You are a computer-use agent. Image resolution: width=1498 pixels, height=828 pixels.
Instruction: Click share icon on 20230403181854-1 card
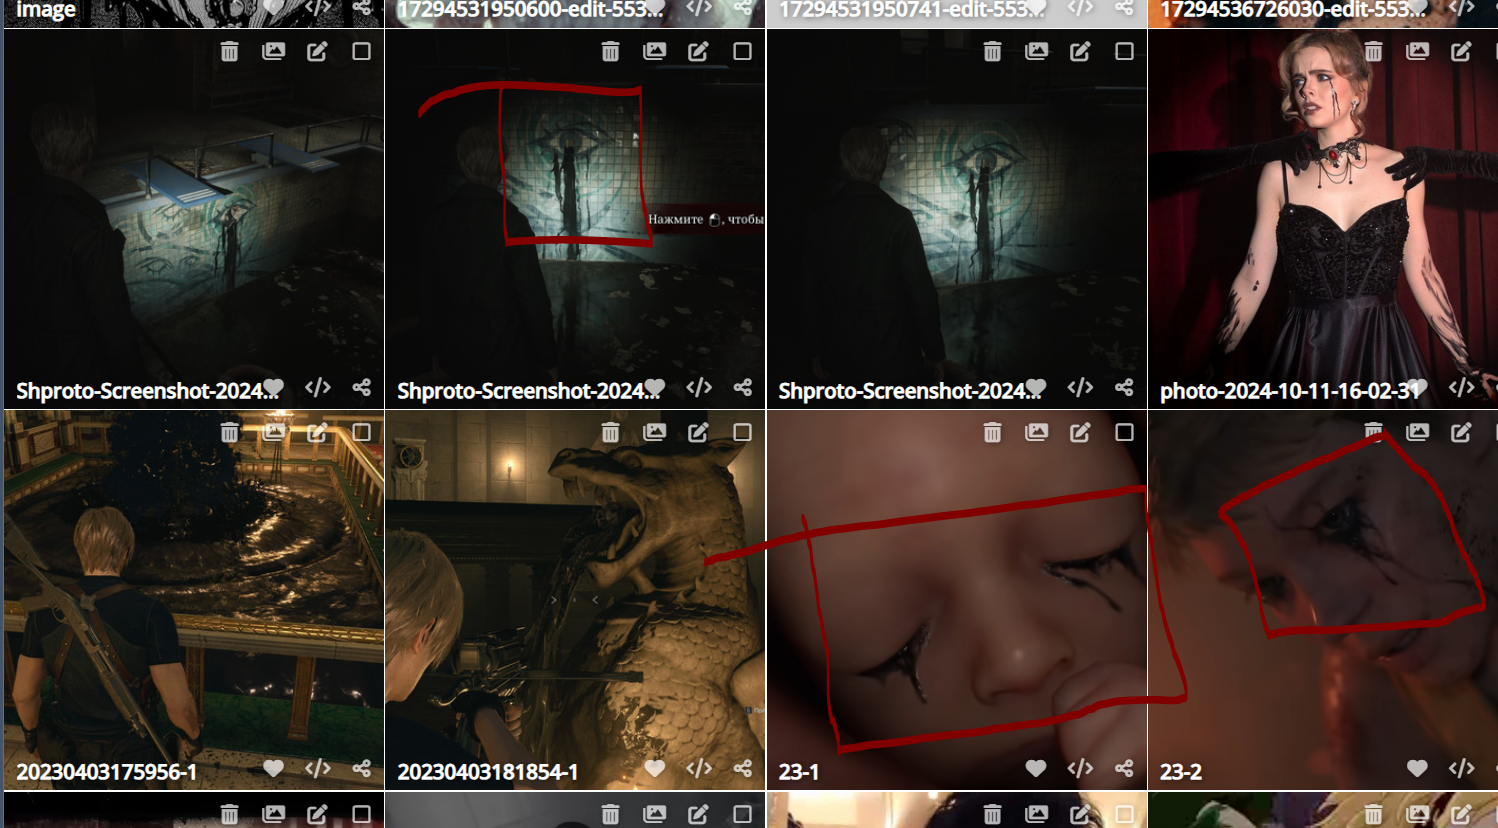[742, 768]
